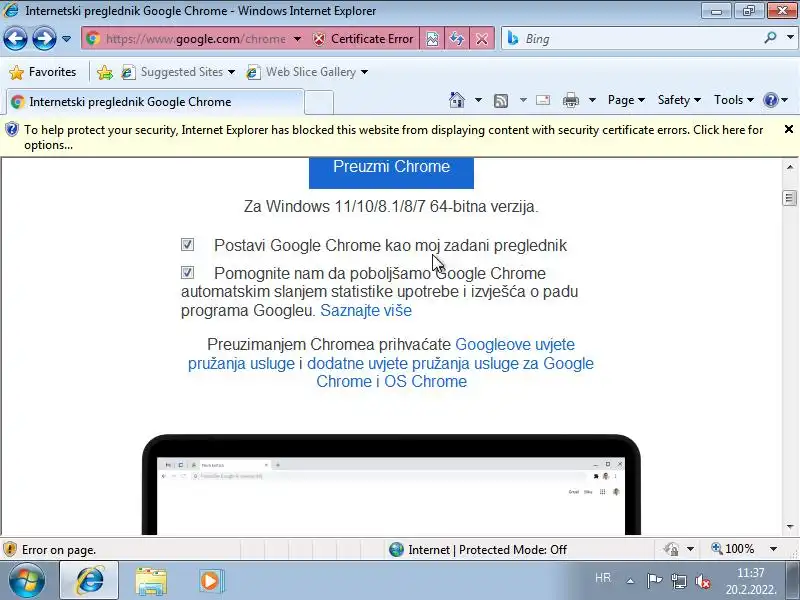Click security information bar for options
800x600 pixels.
[393, 137]
